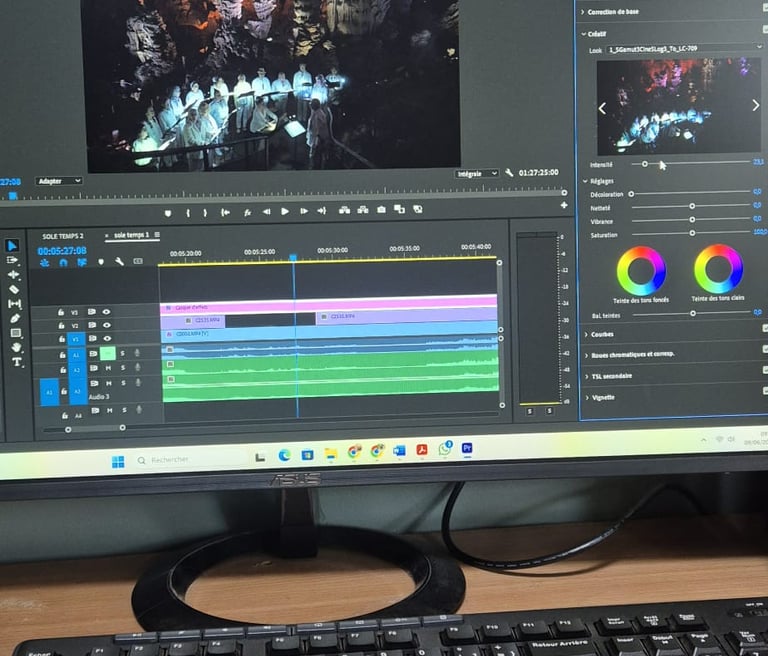This screenshot has width=768, height=656.
Task: Toggle global FX mute in Program monitor
Action: [247, 212]
